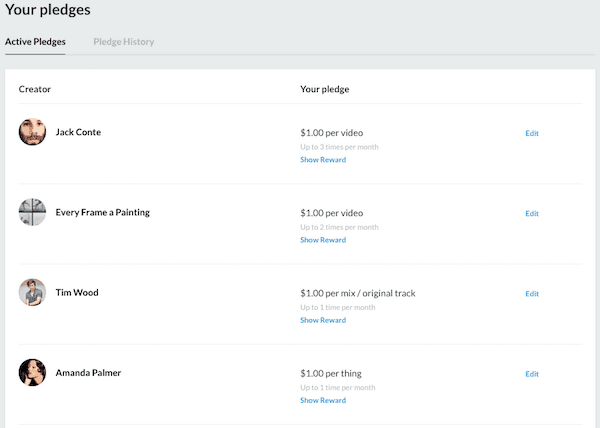Edit the Tim Wood pledge

click(x=531, y=294)
